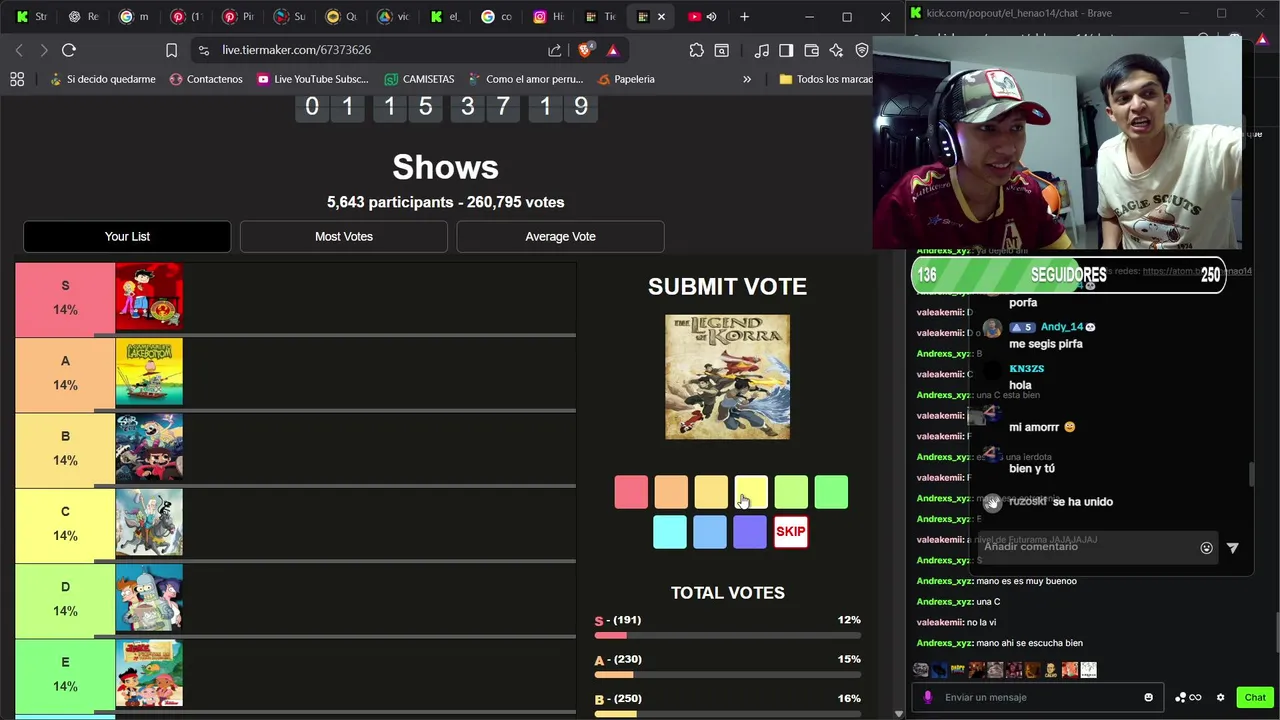This screenshot has height=720, width=1280.
Task: Toggle the browser sidebar panel icon
Action: click(x=786, y=50)
